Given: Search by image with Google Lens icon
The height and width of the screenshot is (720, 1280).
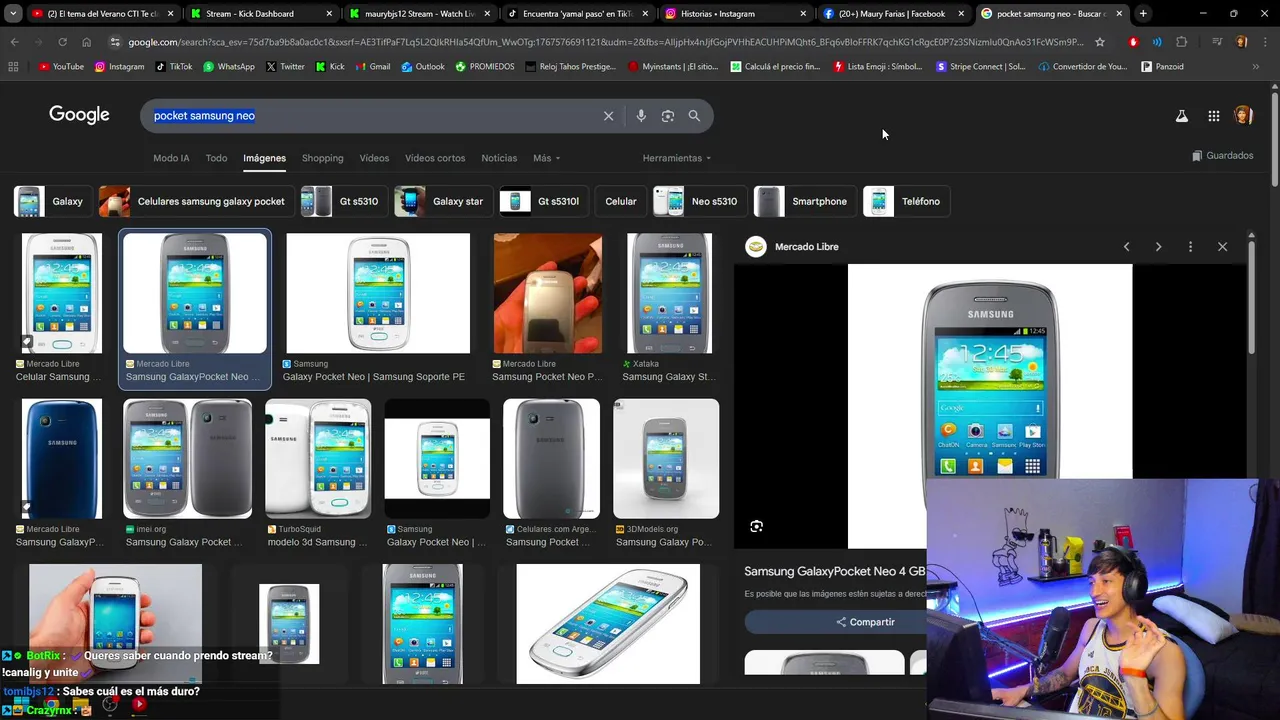Looking at the screenshot, I should (x=668, y=116).
